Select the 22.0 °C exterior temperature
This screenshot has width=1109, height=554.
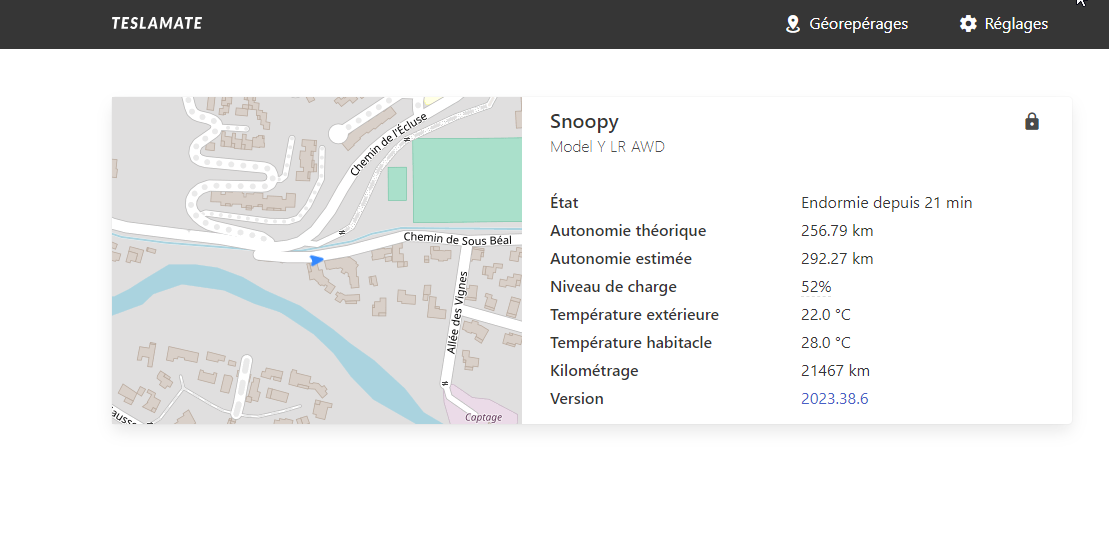click(826, 315)
